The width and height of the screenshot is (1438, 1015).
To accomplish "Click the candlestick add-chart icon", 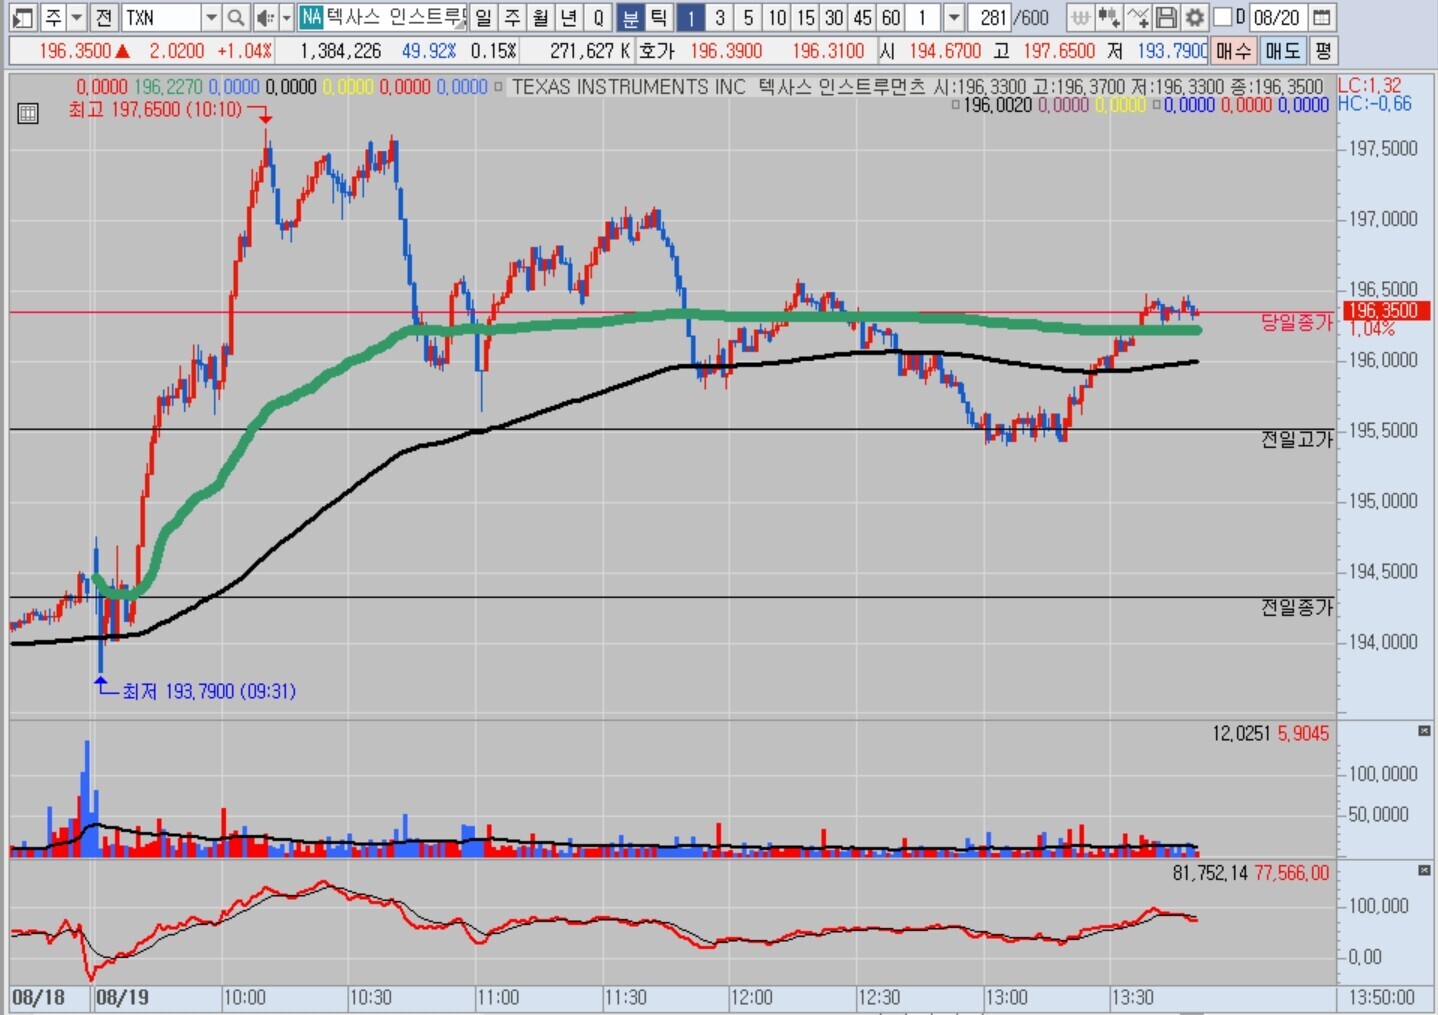I will point(1108,17).
